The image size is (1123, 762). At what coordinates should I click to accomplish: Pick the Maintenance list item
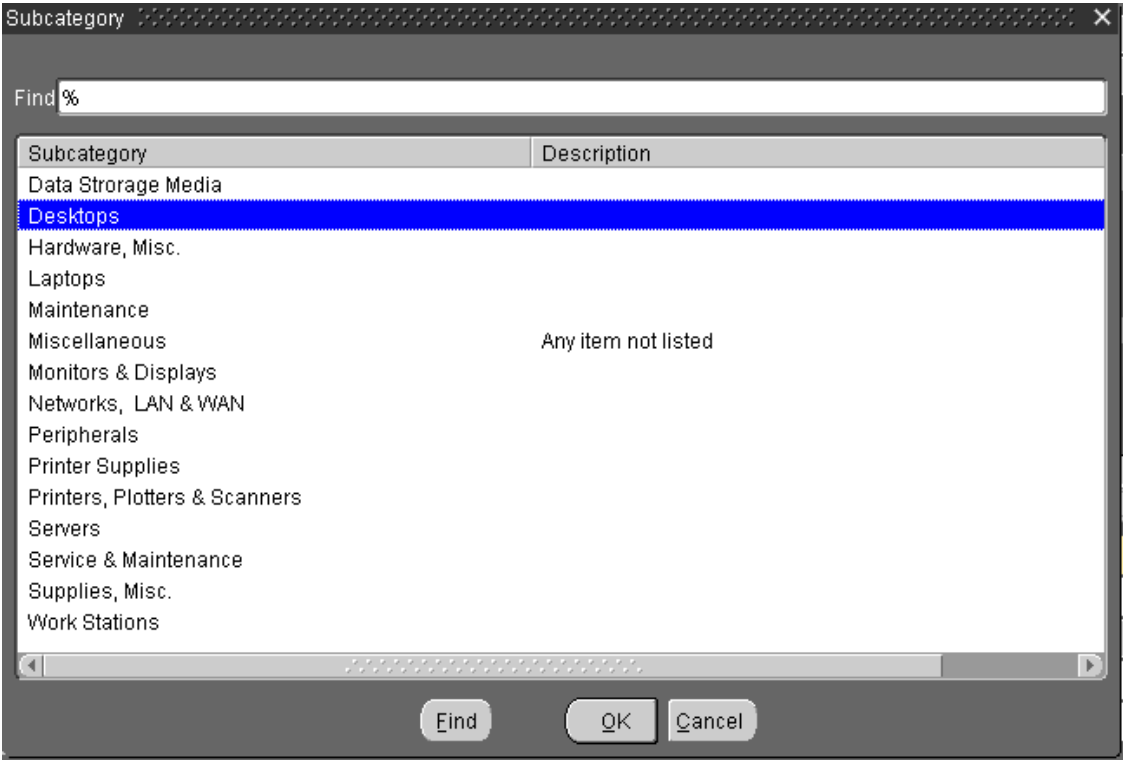click(88, 310)
